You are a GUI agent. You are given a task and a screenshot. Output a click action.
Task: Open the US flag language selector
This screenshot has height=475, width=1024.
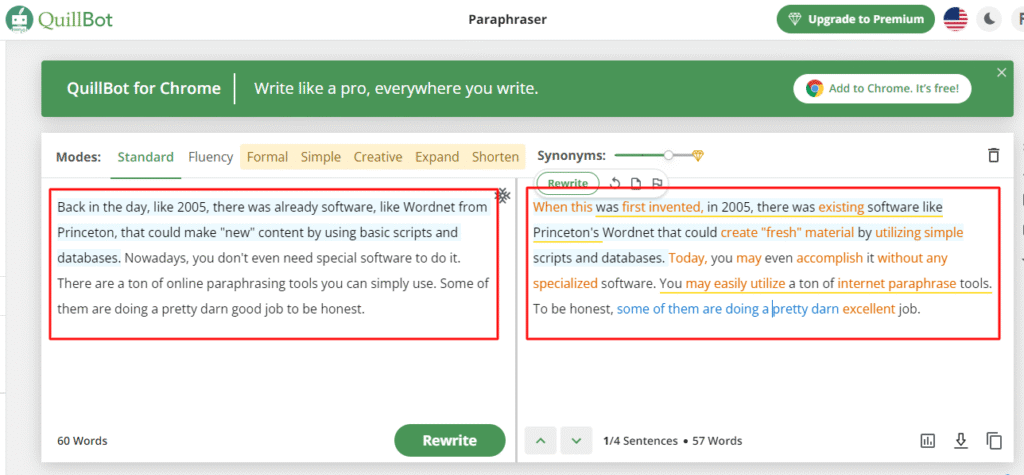[955, 20]
